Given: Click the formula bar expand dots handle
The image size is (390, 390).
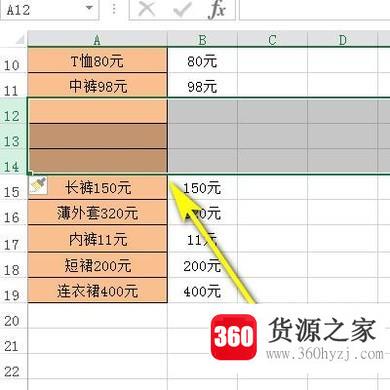Looking at the screenshot, I should click(x=114, y=9).
